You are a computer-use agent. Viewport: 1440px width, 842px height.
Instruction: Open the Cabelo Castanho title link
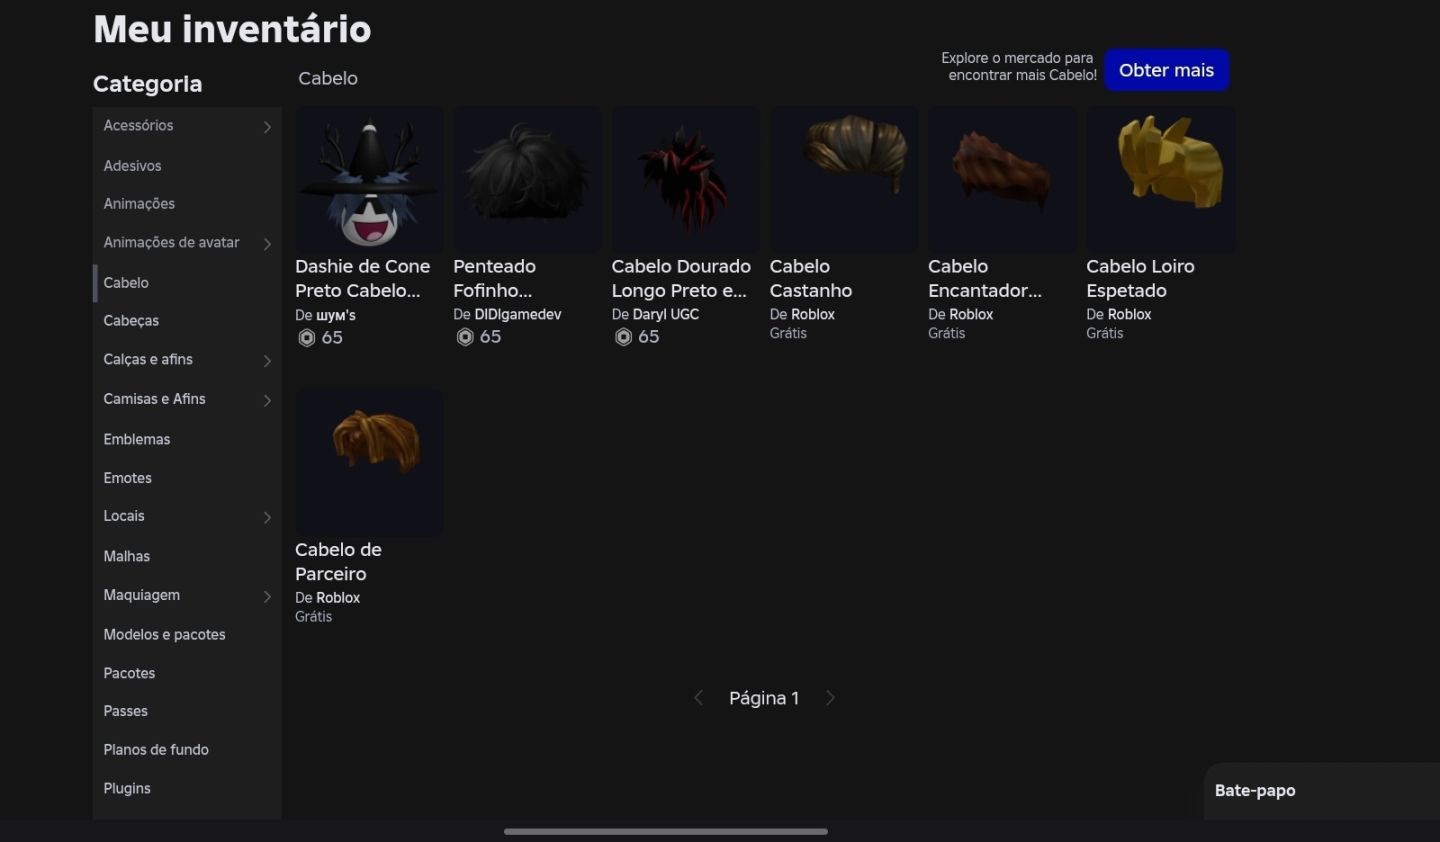point(811,279)
